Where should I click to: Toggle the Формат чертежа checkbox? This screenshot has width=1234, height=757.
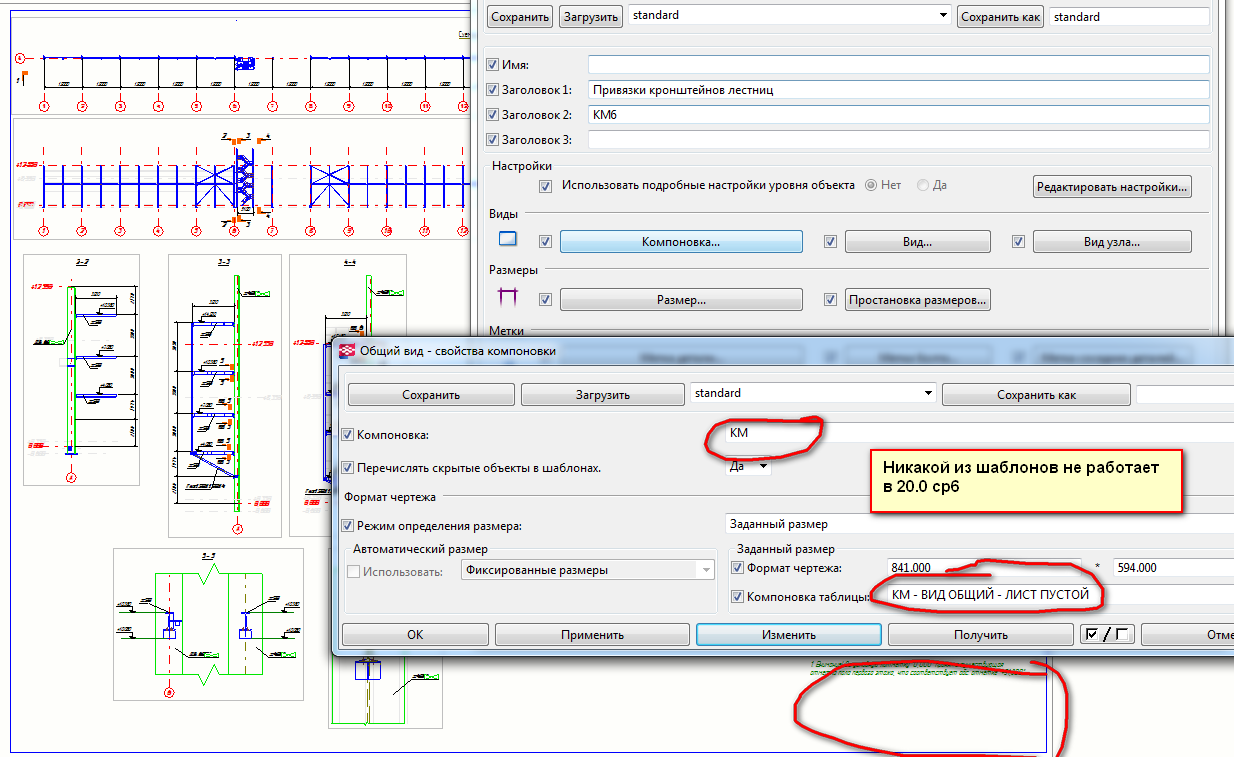click(x=738, y=568)
